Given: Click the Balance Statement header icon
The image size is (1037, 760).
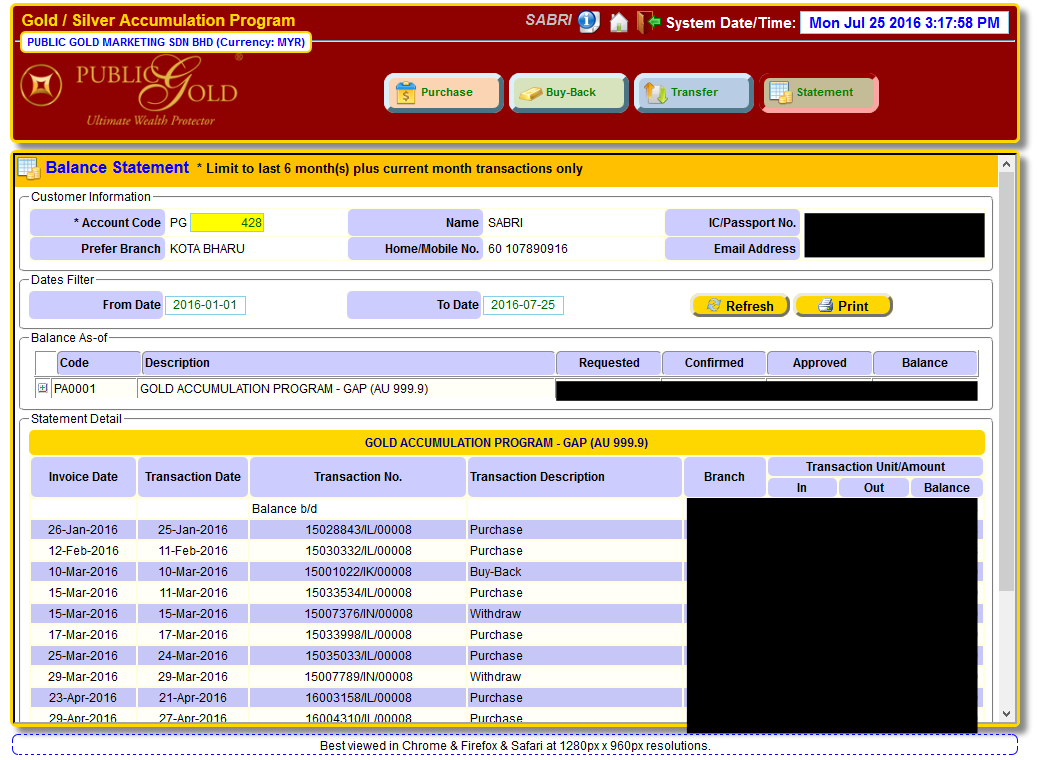Looking at the screenshot, I should click(29, 169).
